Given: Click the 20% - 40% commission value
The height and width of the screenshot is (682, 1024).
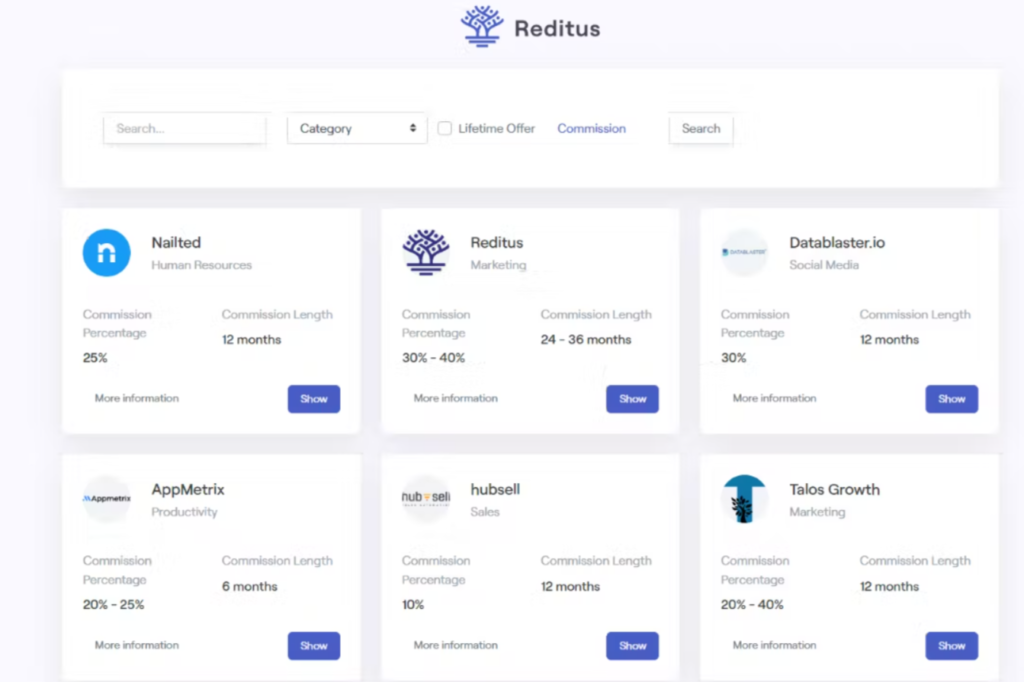Looking at the screenshot, I should coord(752,604).
